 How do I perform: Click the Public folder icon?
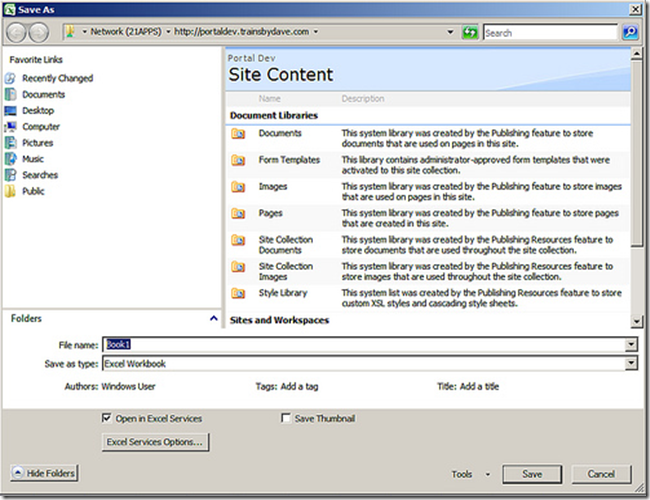pyautogui.click(x=10, y=191)
